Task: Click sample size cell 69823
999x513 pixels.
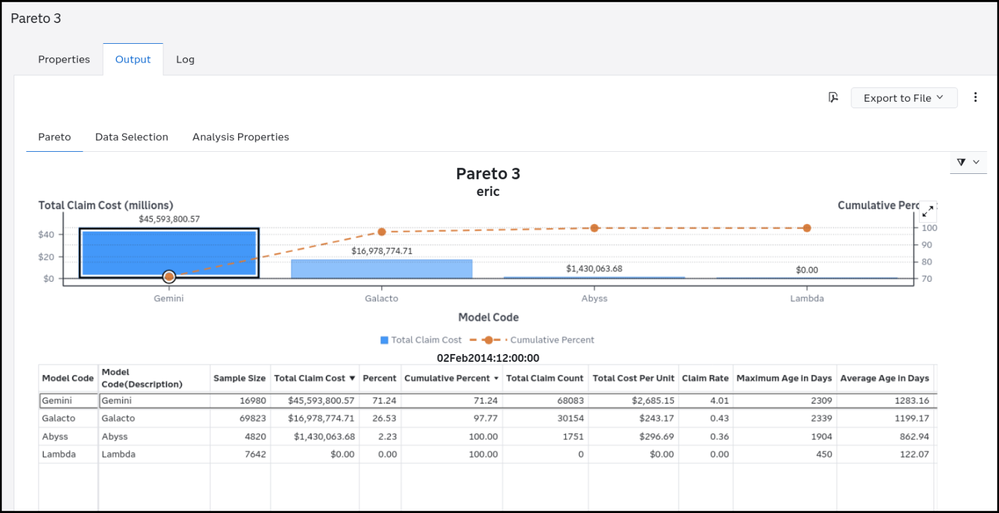Action: coord(240,419)
